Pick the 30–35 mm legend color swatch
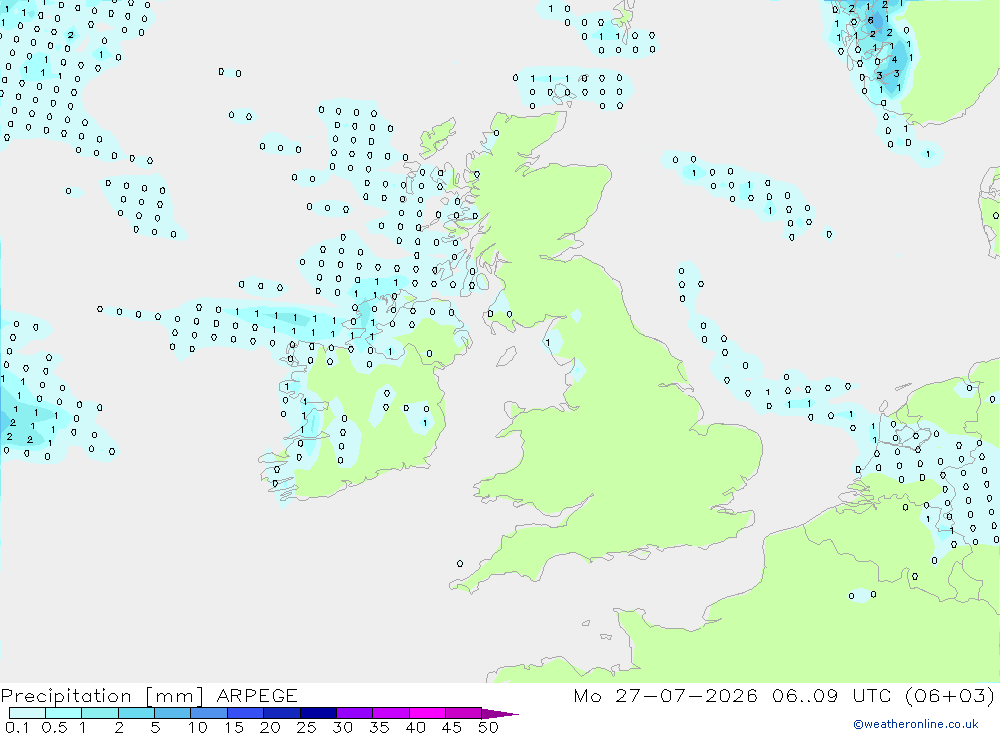This screenshot has width=1000, height=733. pos(355,713)
